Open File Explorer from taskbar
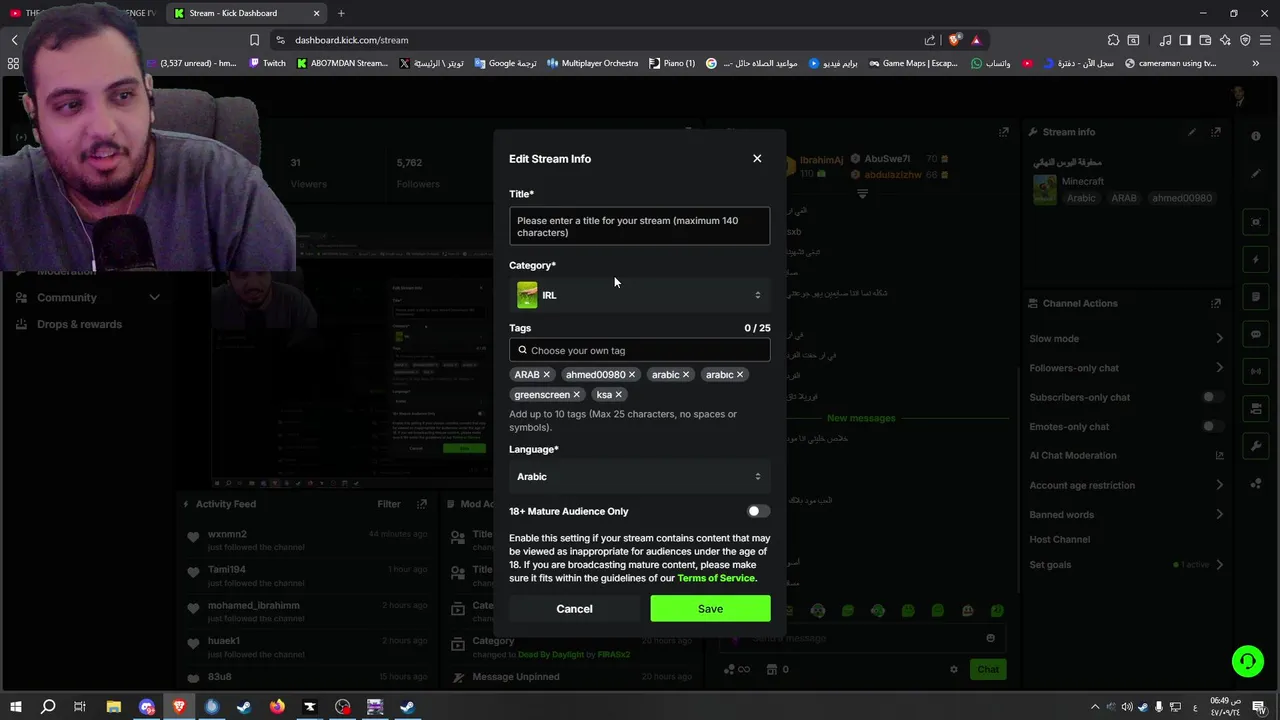The width and height of the screenshot is (1280, 720). pyautogui.click(x=113, y=707)
